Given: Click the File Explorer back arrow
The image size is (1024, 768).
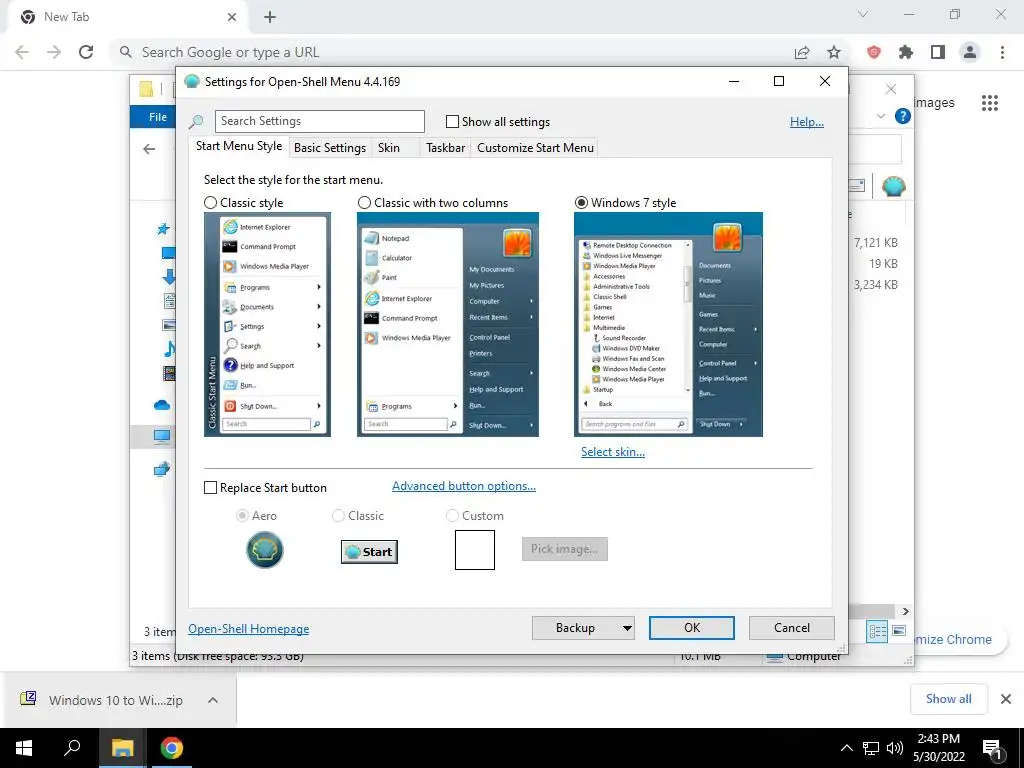Looking at the screenshot, I should [x=149, y=149].
